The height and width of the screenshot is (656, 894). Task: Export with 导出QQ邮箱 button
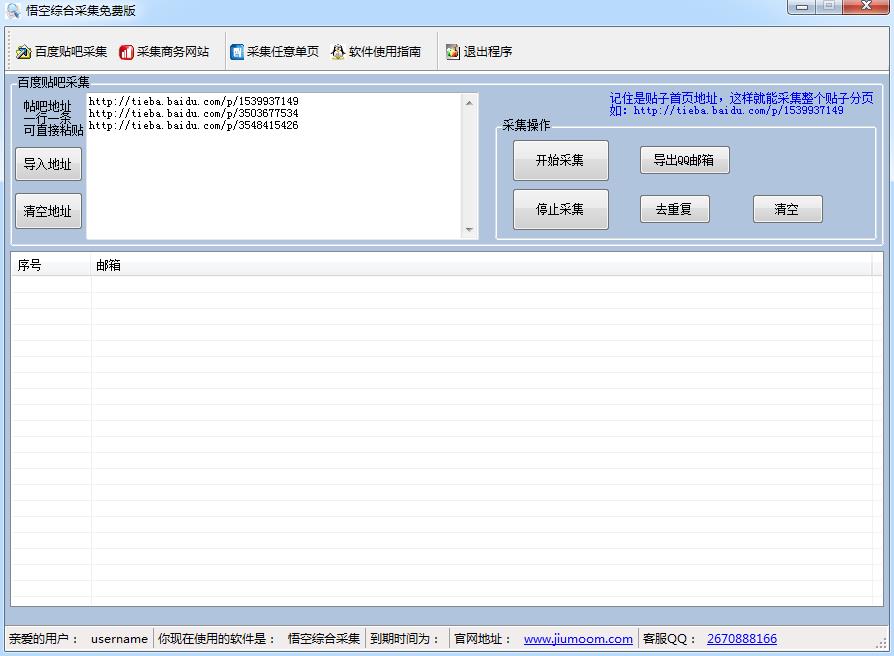click(x=684, y=160)
